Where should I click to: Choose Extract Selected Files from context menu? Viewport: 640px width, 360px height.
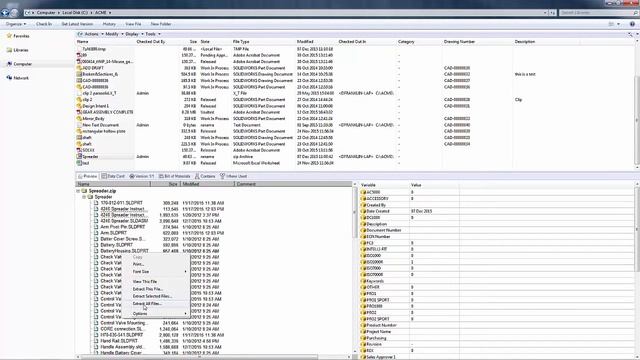coord(156,296)
